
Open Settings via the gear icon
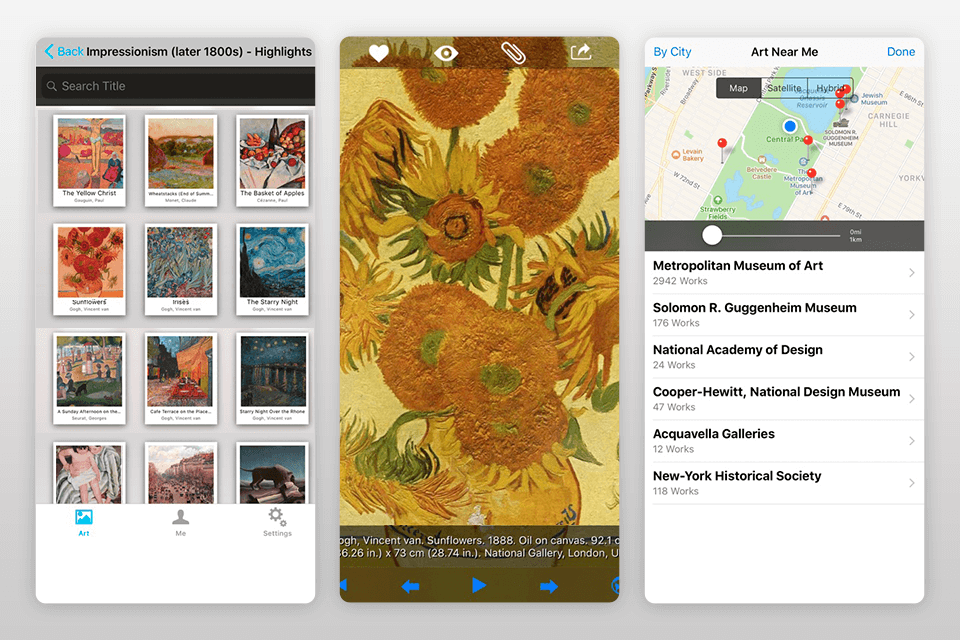point(277,517)
